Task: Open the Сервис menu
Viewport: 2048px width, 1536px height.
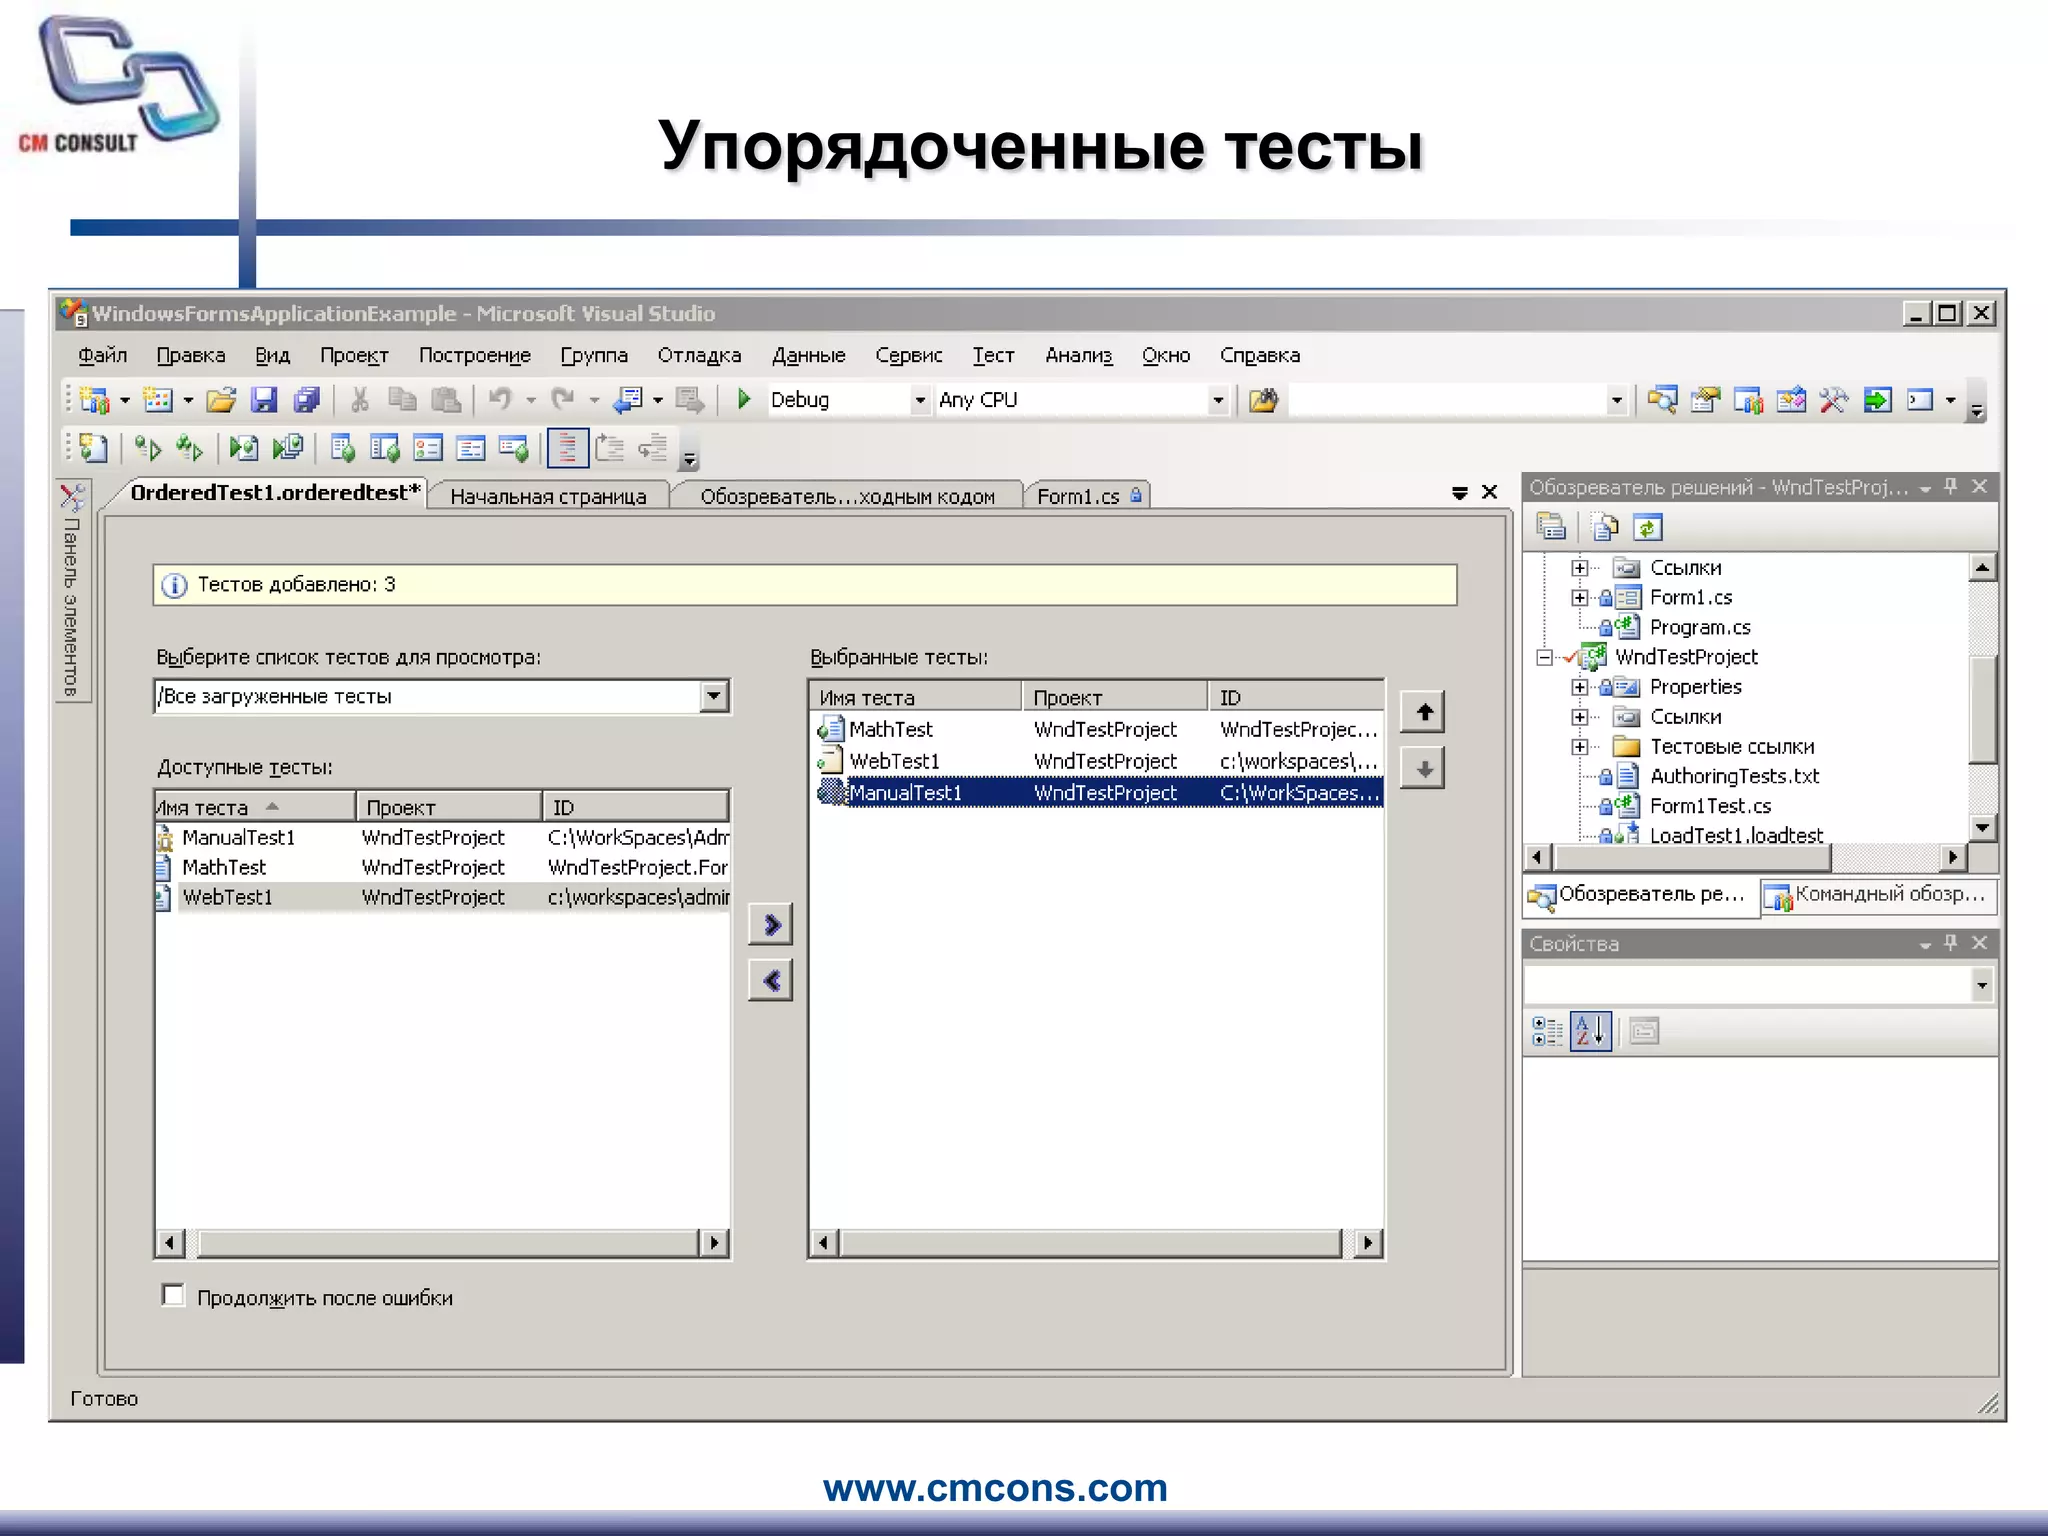Action: [x=908, y=355]
